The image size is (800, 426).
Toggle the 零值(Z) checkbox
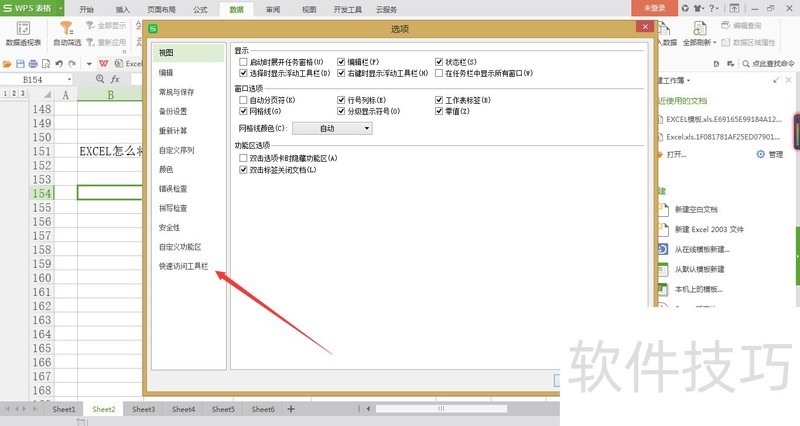click(439, 111)
